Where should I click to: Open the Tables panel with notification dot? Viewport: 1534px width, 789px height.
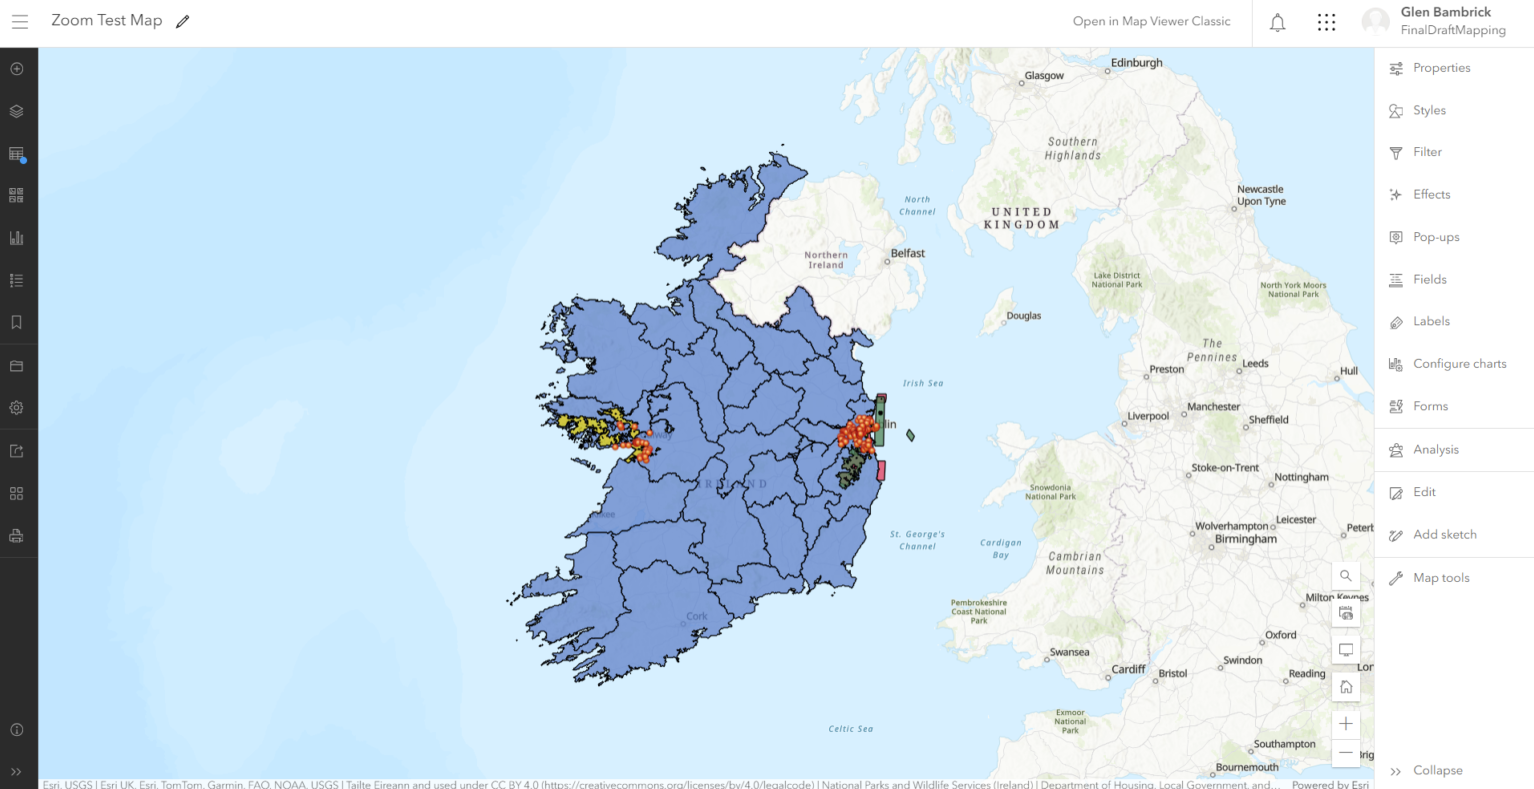(x=17, y=152)
